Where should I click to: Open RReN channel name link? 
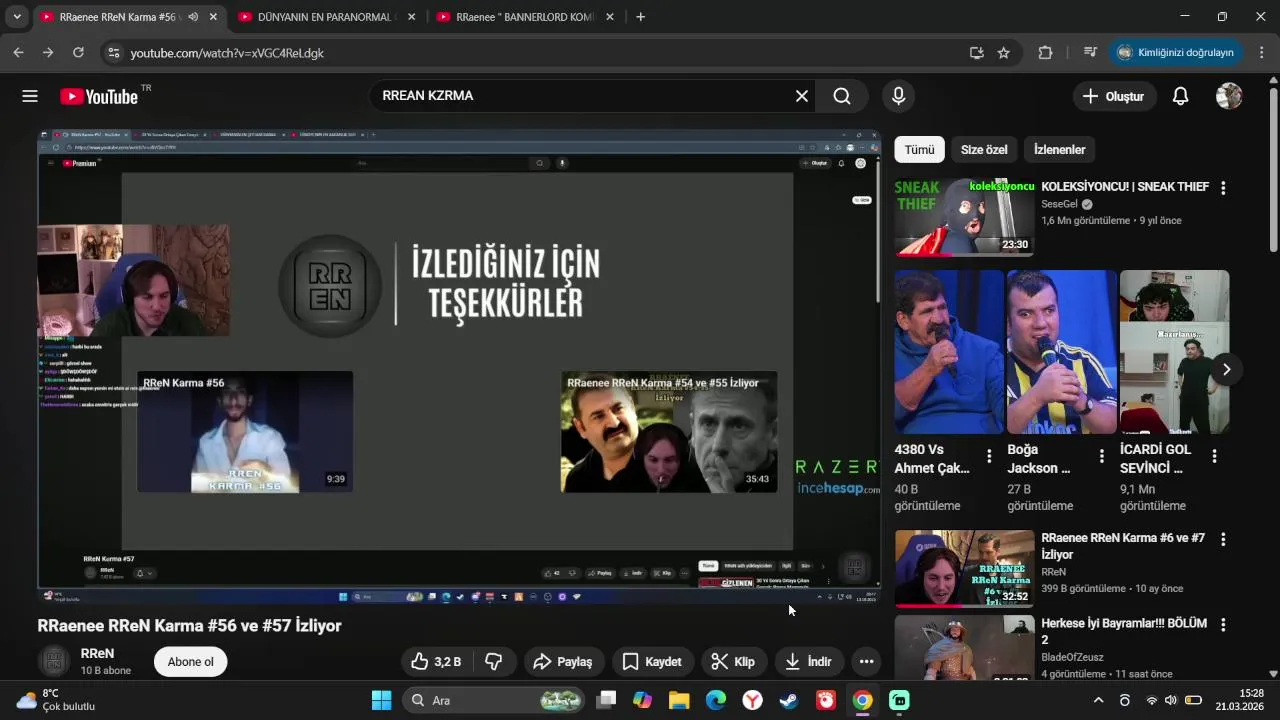tap(97, 653)
